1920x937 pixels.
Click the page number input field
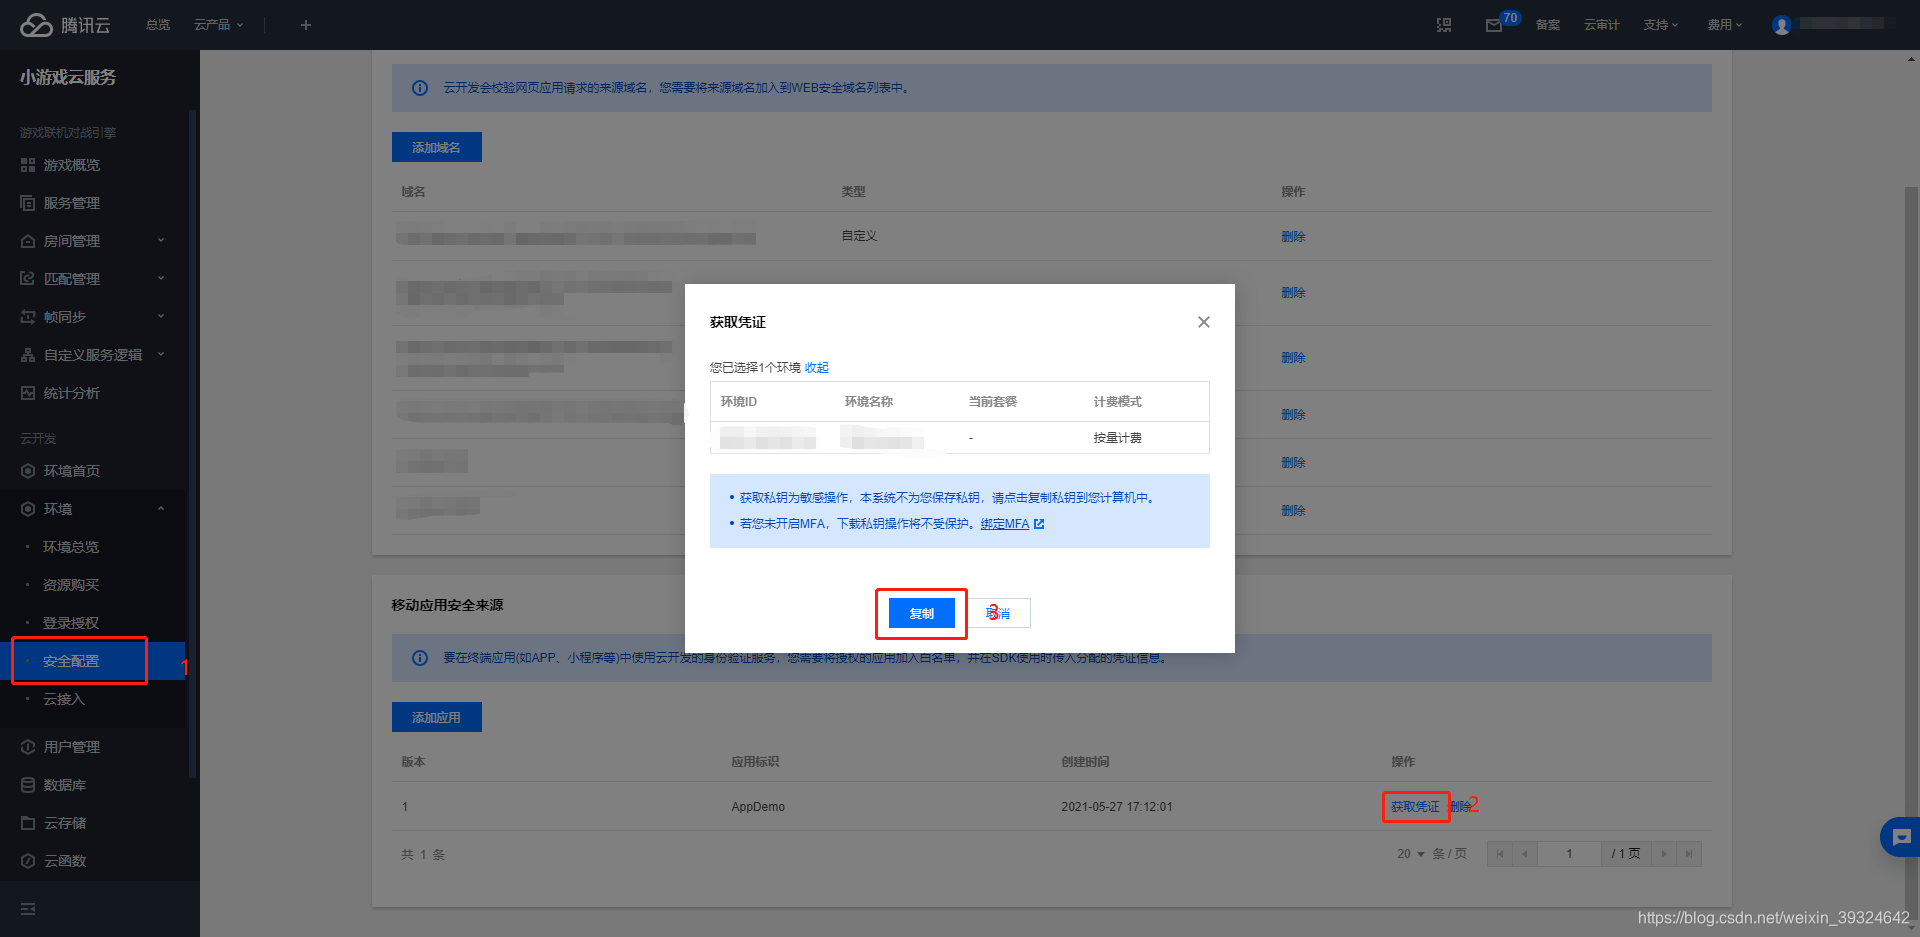click(x=1569, y=854)
